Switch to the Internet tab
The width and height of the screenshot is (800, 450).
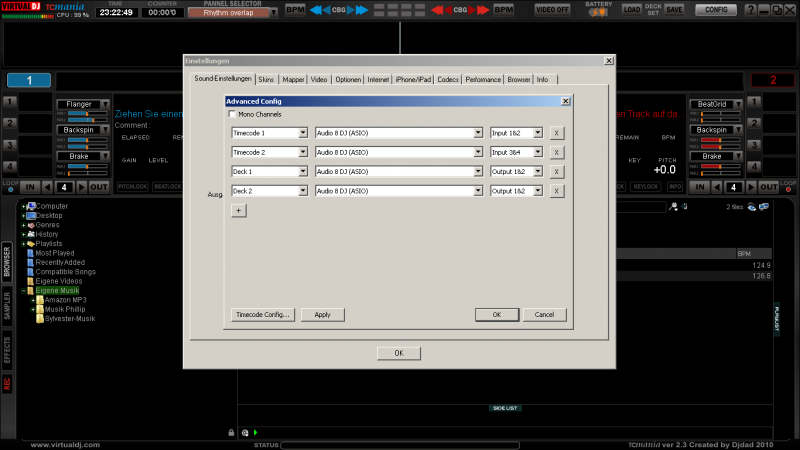[x=378, y=80]
